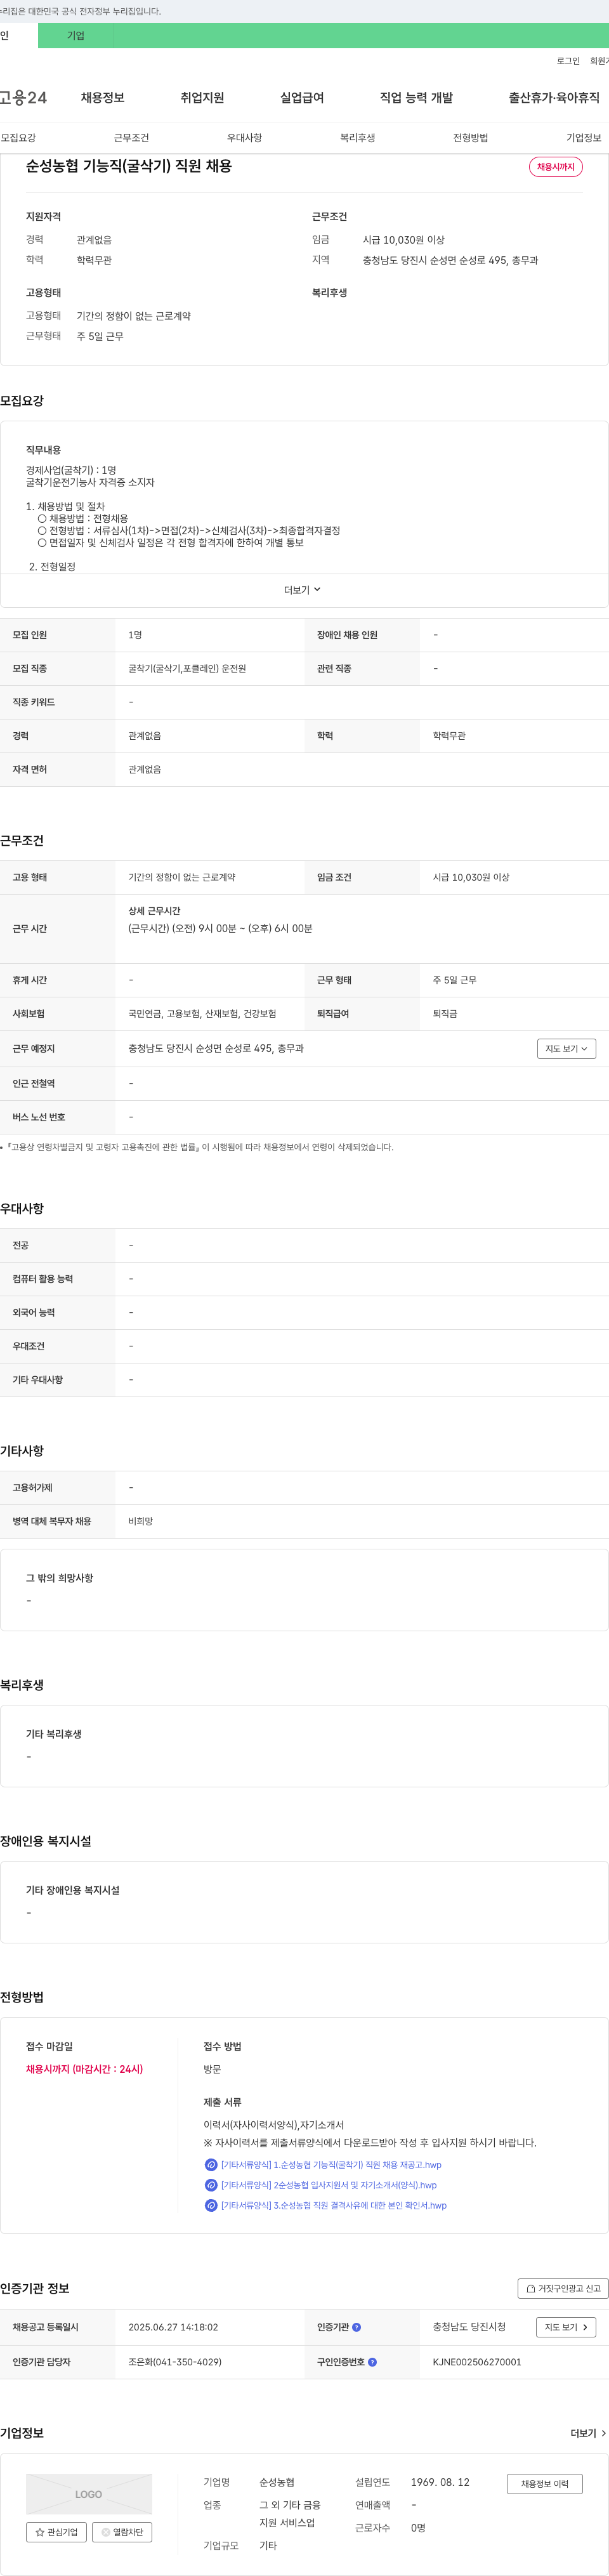This screenshot has height=2576, width=609.
Task: Open 지도 보기 for 충청남도 당진시청
Action: pyautogui.click(x=566, y=2327)
